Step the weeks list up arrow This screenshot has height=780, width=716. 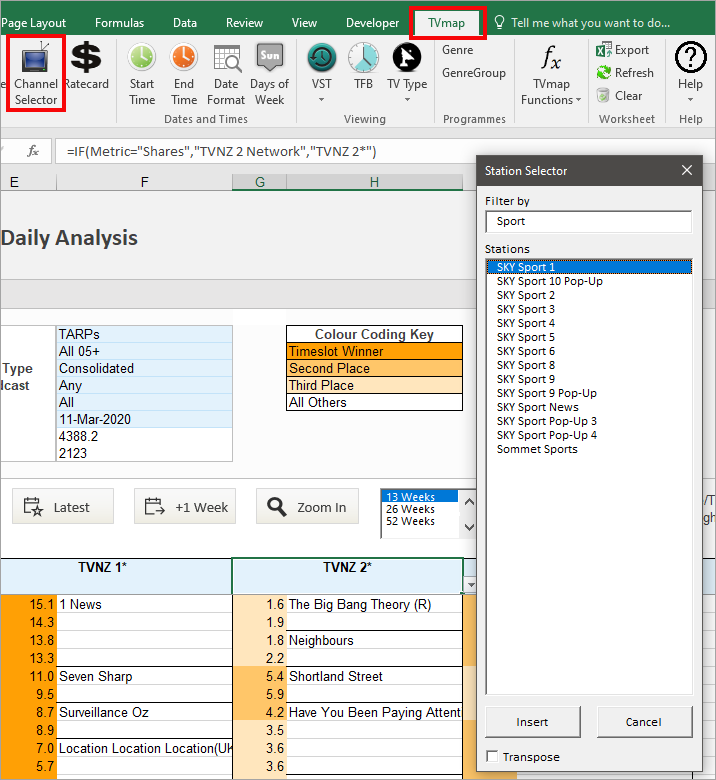point(469,502)
